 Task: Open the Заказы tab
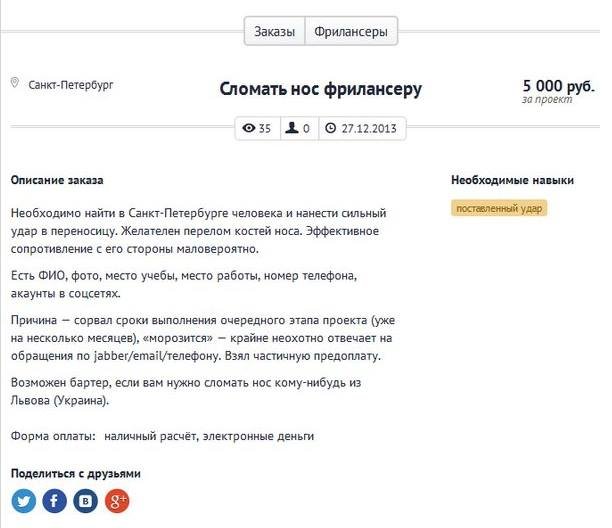[x=274, y=31]
